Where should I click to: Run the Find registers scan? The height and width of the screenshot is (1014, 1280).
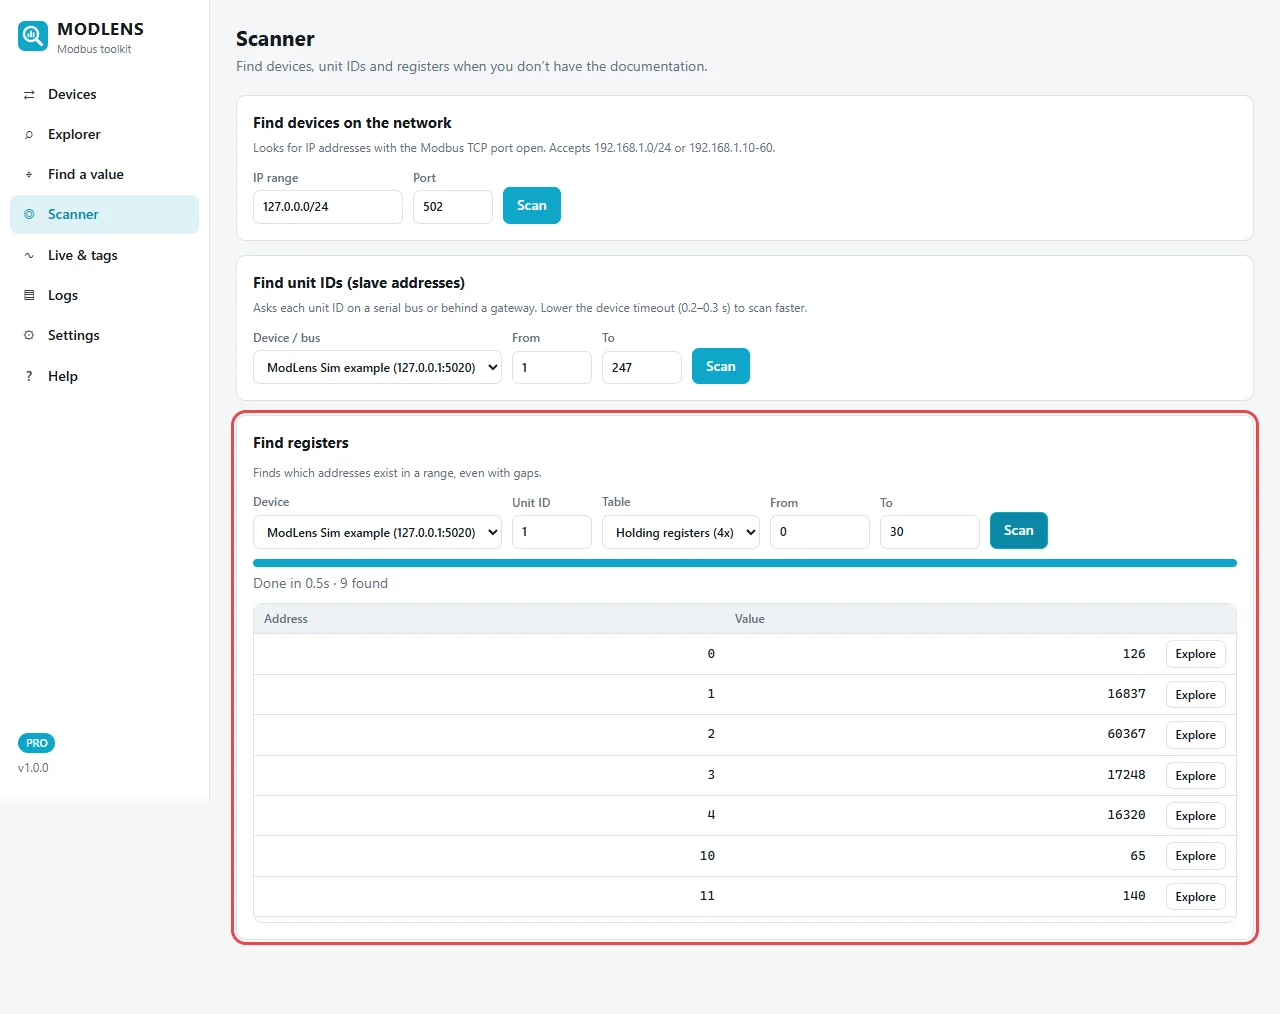[1019, 530]
